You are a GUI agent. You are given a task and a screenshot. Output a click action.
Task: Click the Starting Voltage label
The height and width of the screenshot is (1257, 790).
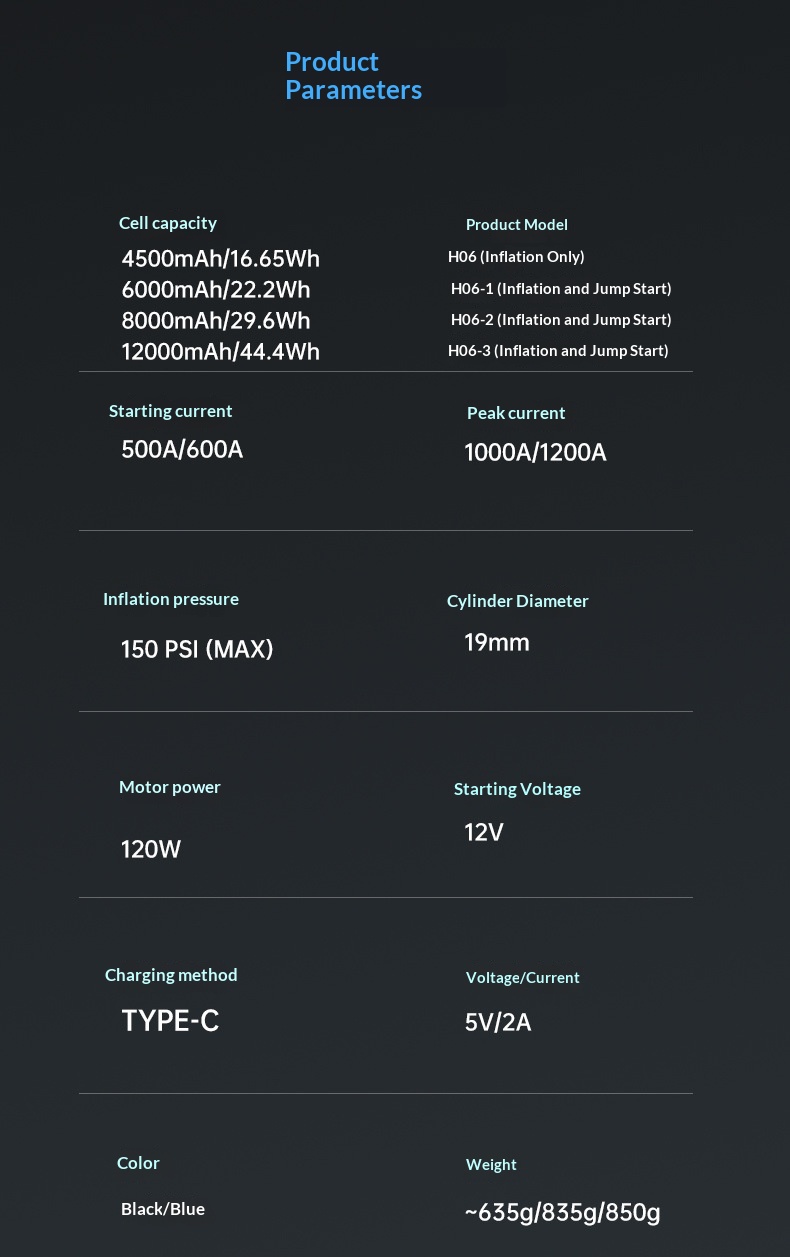pos(517,789)
